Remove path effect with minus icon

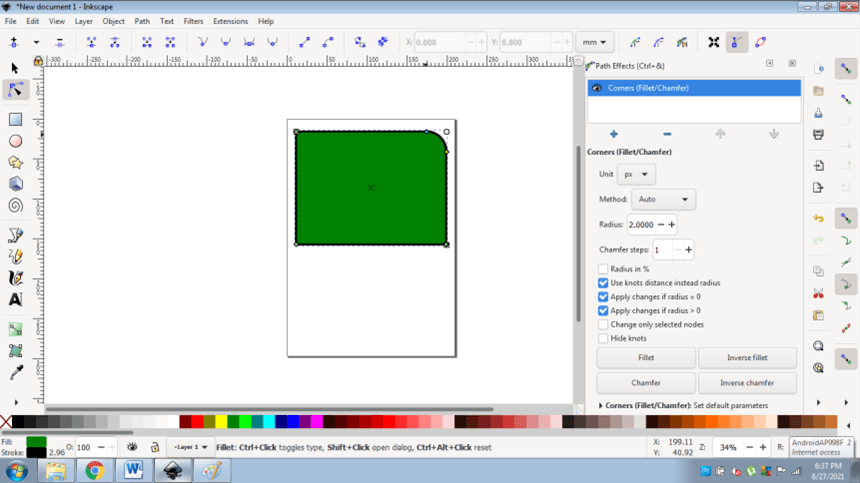point(667,134)
